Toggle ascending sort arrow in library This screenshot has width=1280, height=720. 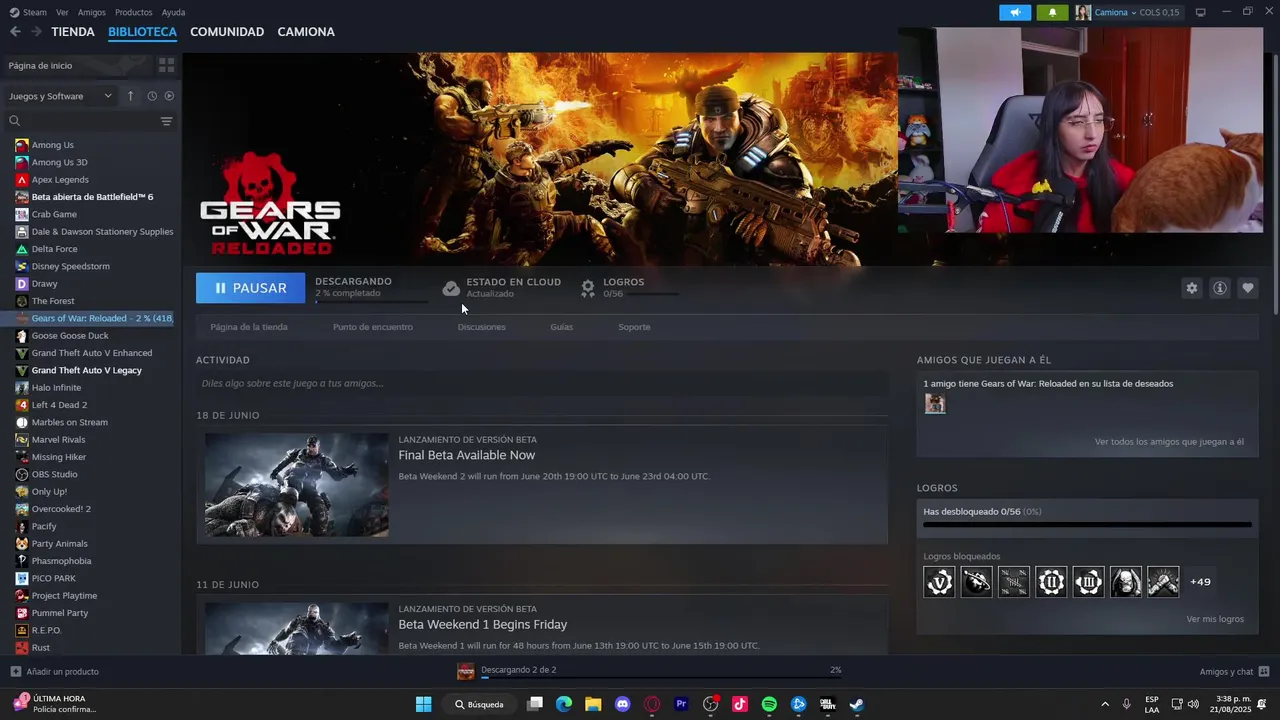click(130, 96)
